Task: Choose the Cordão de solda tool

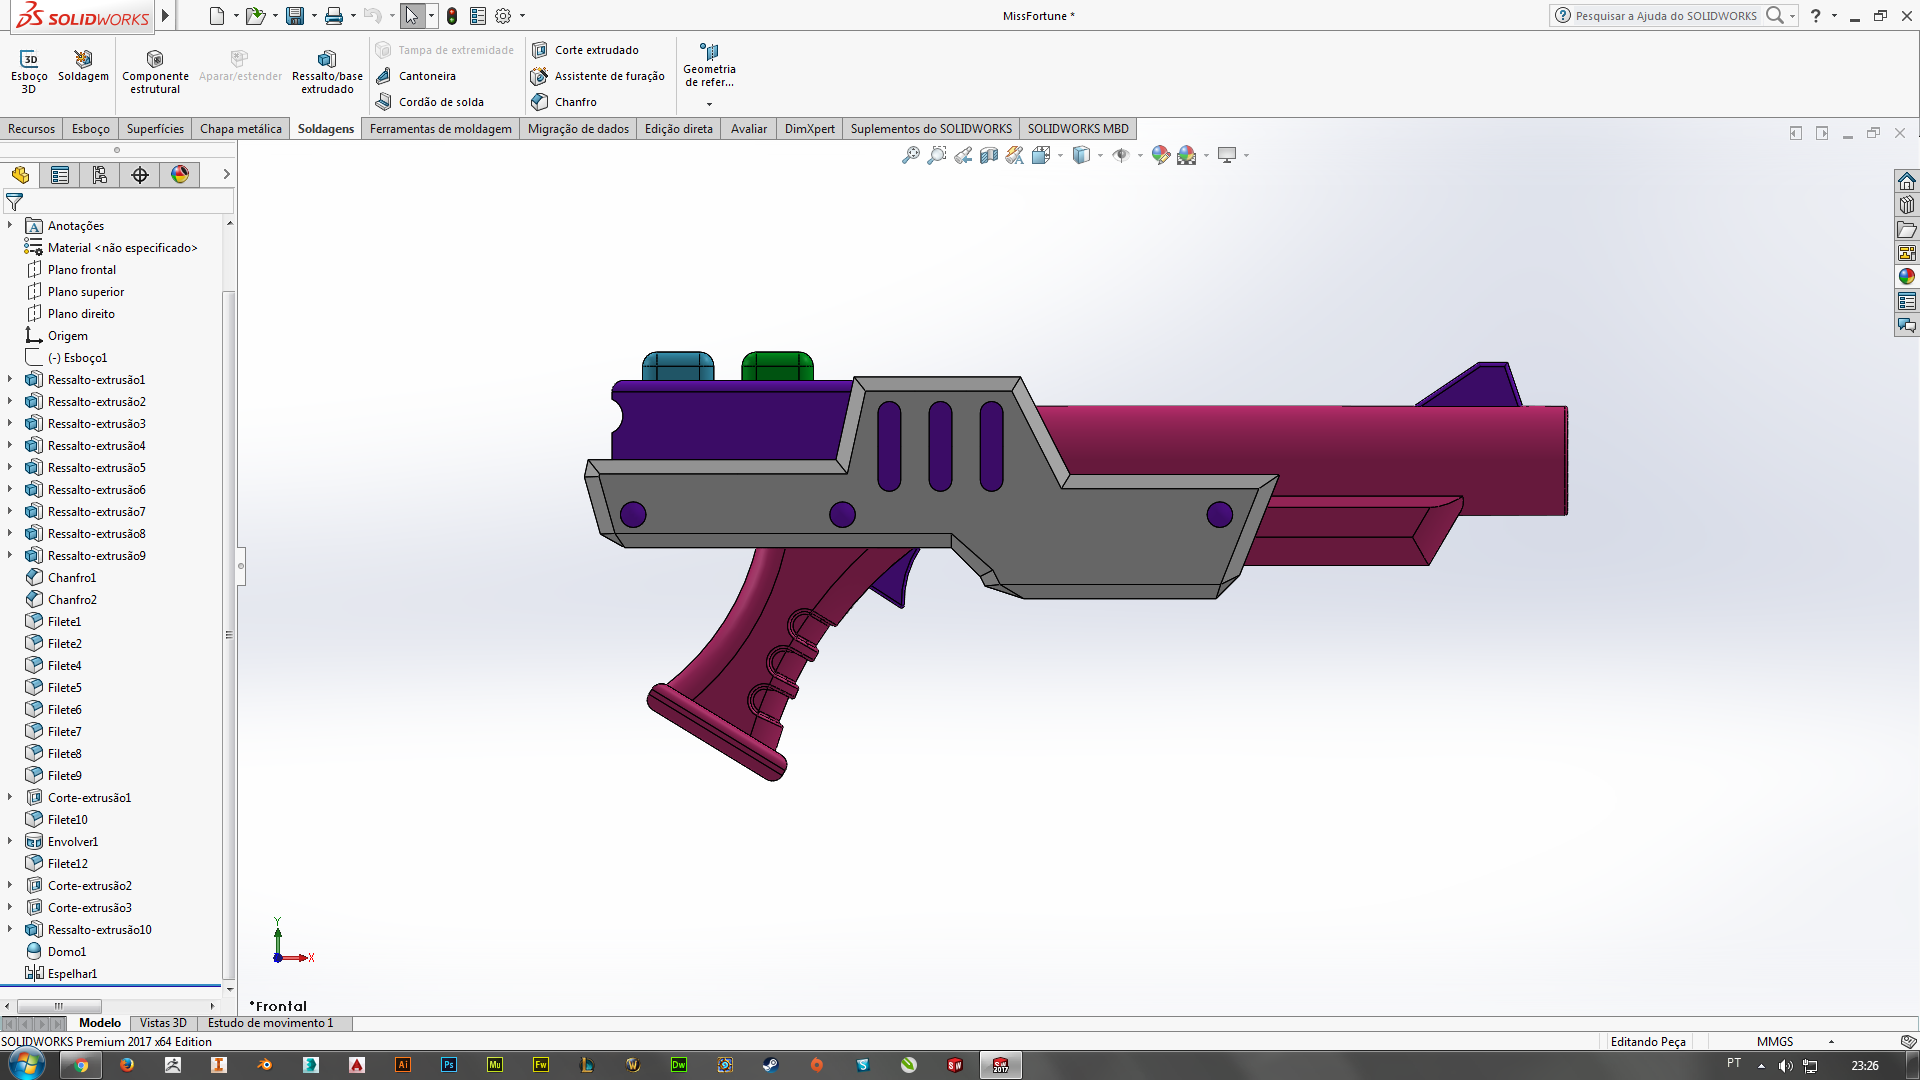Action: 430,102
